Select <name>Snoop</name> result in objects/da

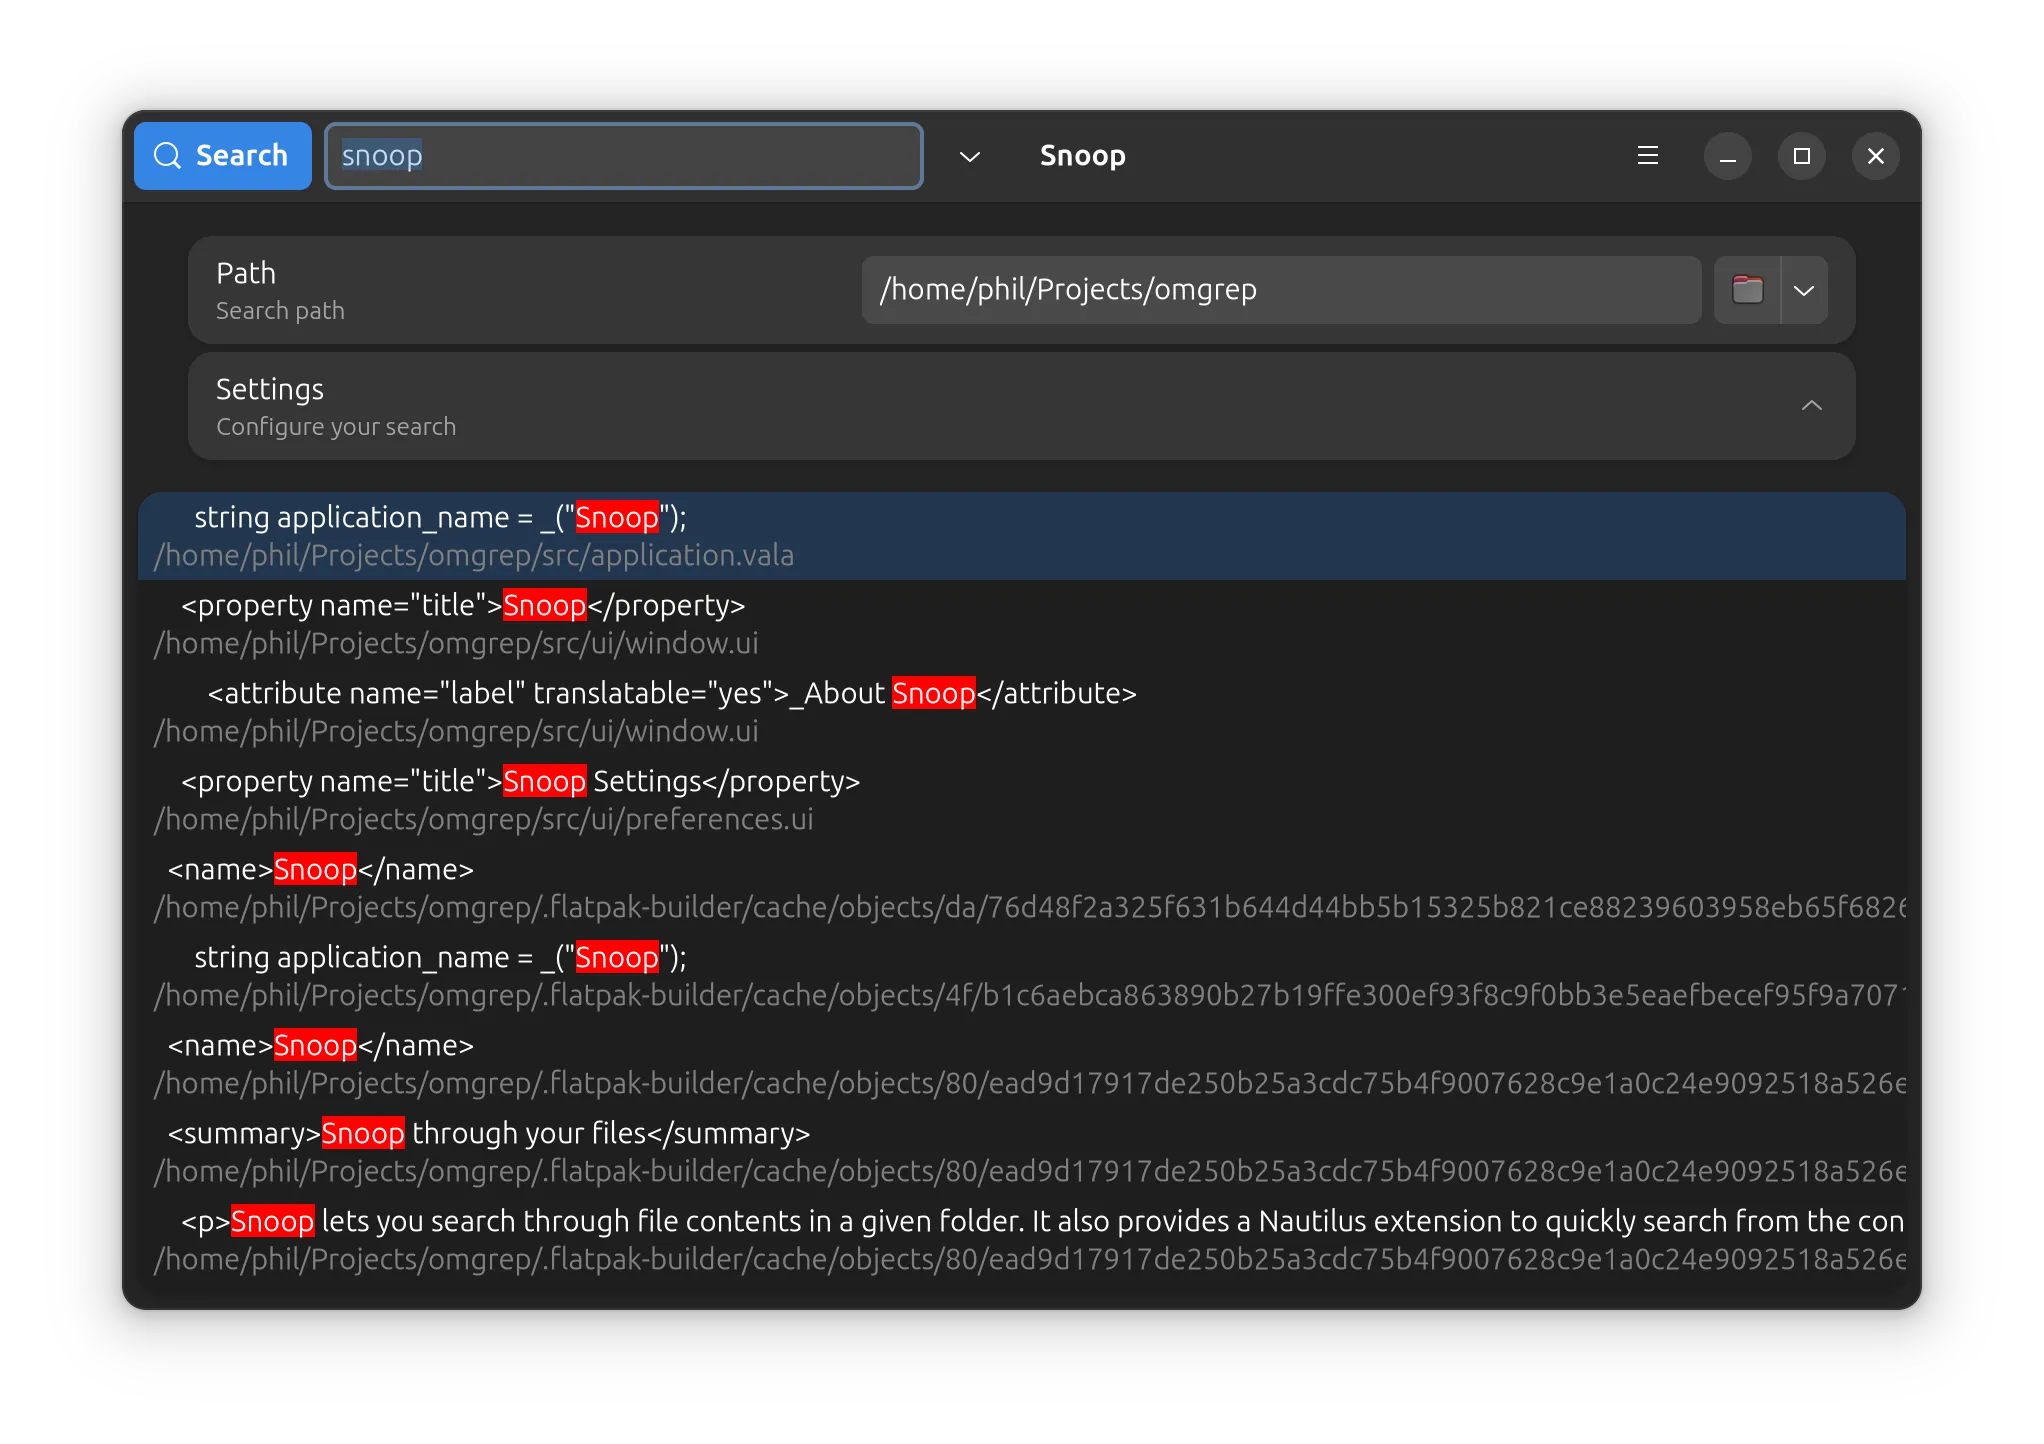coord(1021,888)
